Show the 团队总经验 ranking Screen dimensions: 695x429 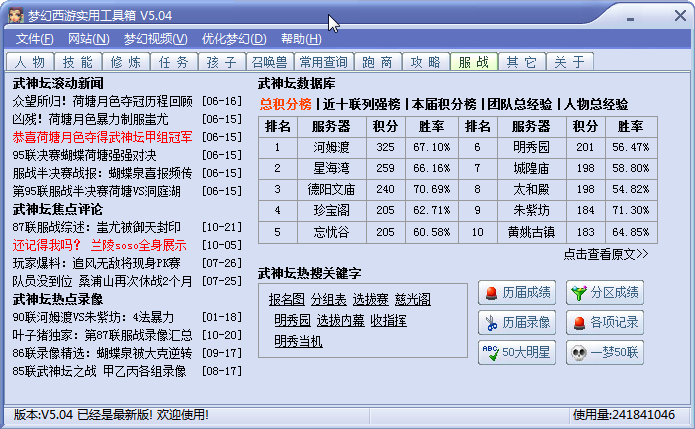519,104
